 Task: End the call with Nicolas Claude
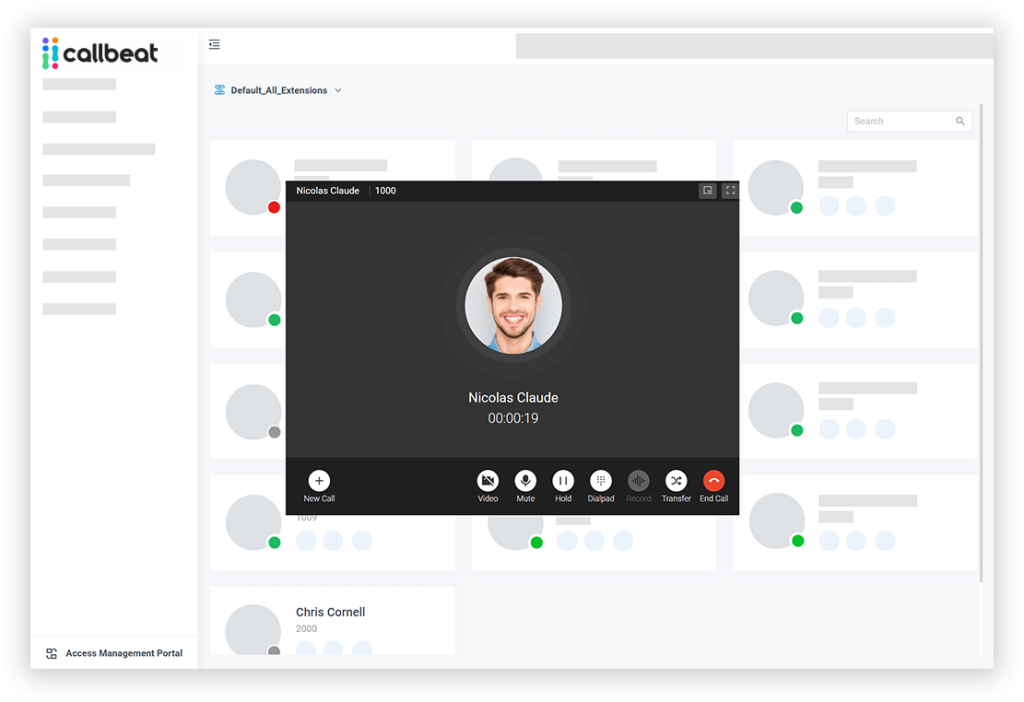pos(714,481)
